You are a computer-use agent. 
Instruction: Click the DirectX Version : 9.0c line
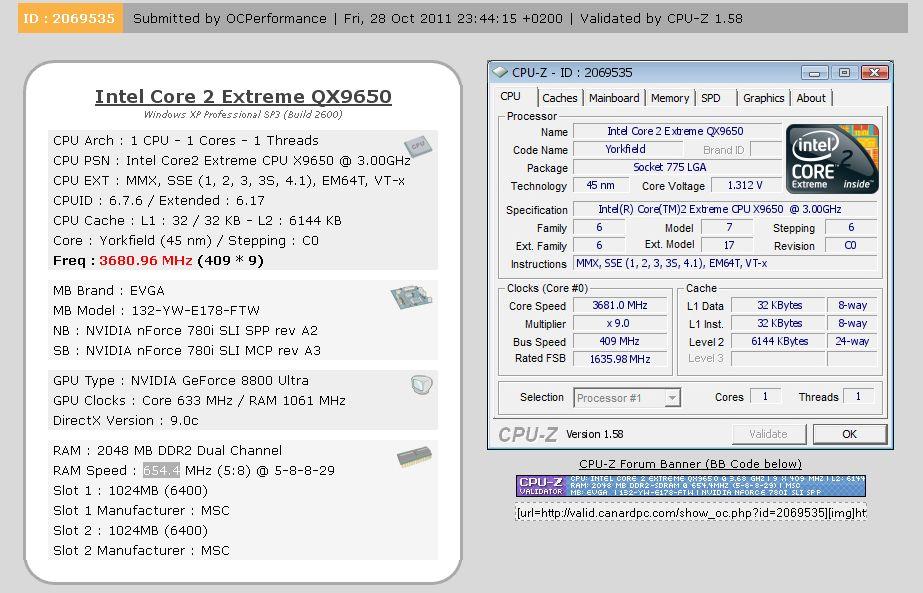click(125, 420)
